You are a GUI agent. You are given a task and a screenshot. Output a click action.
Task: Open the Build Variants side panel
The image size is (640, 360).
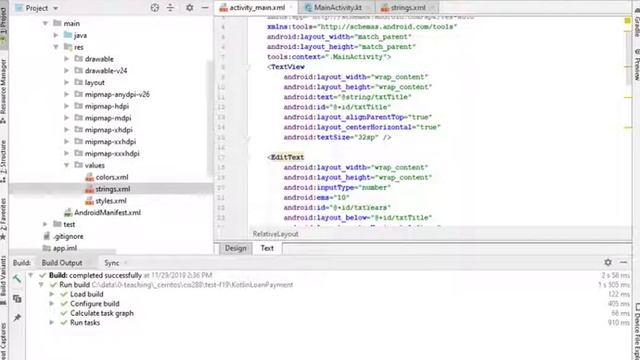coord(3,280)
